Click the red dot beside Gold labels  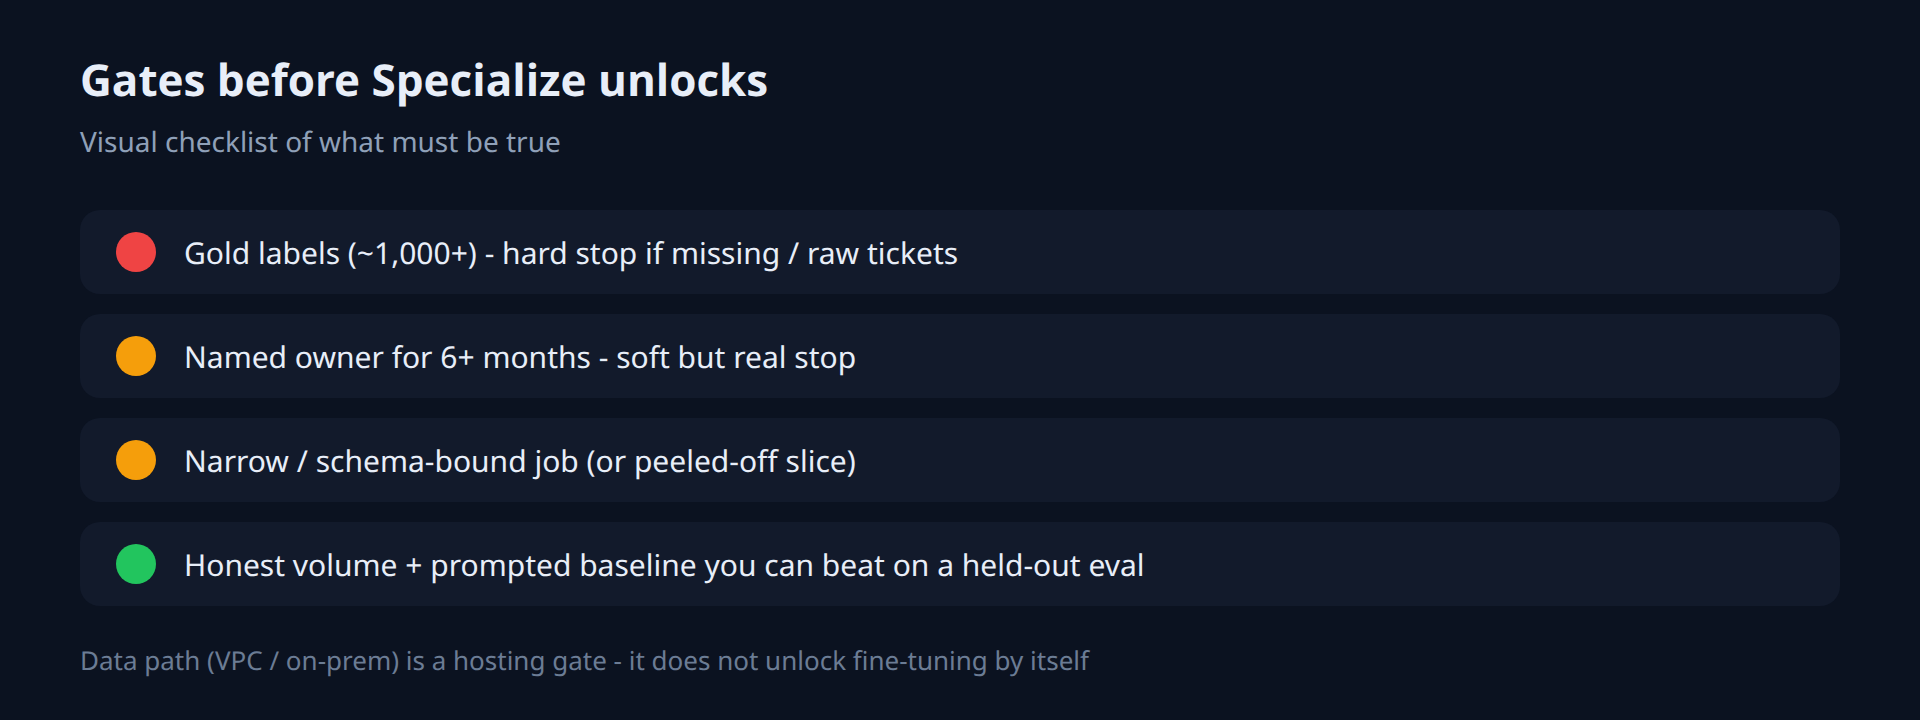[x=136, y=252]
